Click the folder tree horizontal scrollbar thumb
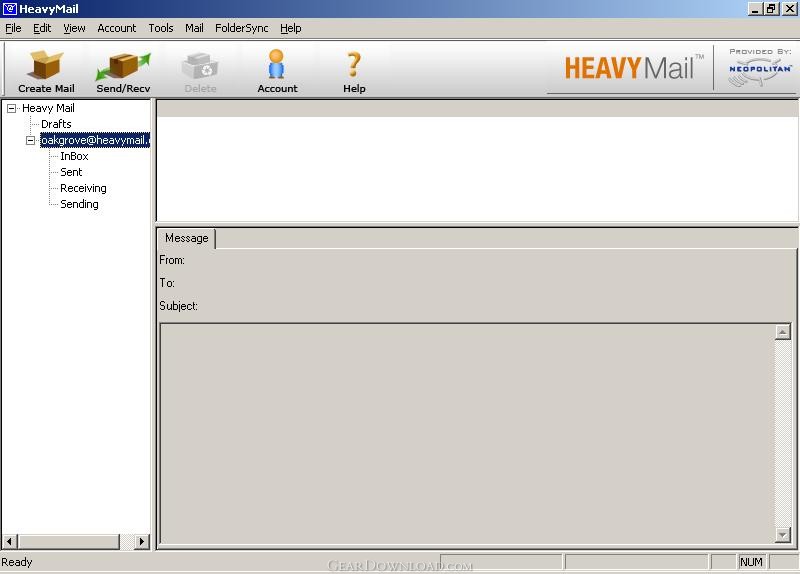Viewport: 800px width, 574px height. [x=69, y=541]
